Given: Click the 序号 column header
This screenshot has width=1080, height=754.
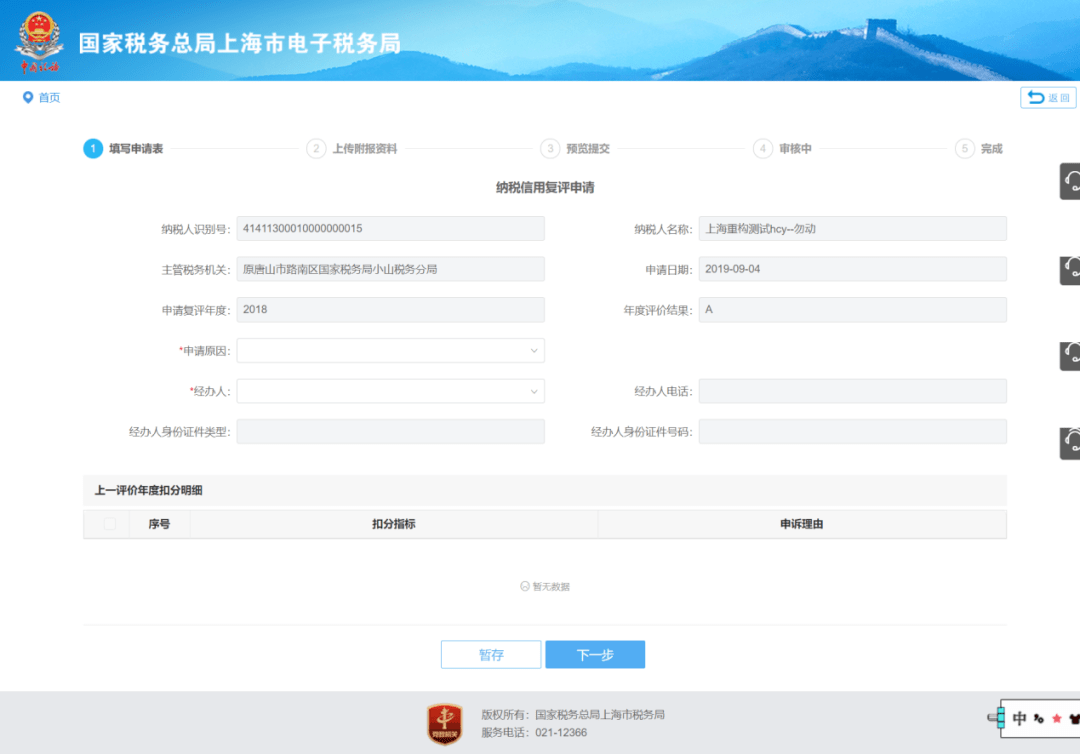Looking at the screenshot, I should [x=159, y=524].
